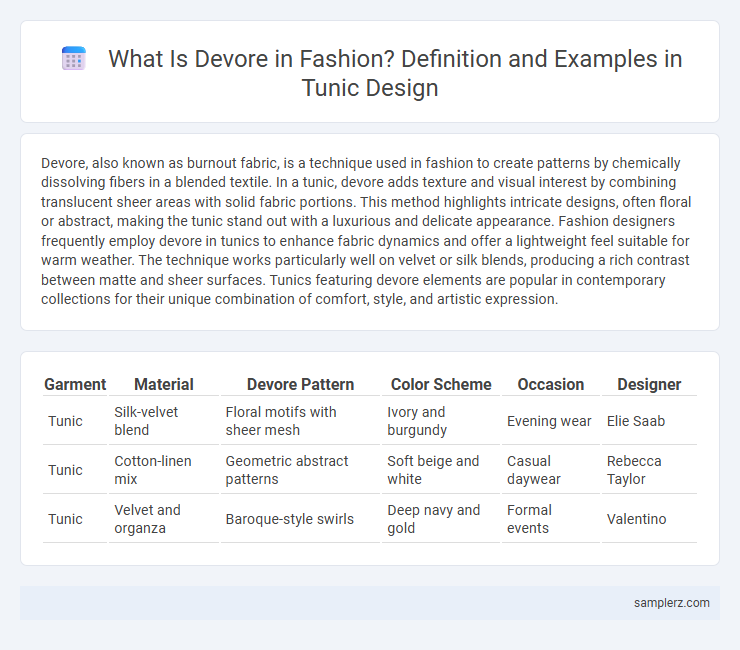Select the Ivory and burgundy cell

(441, 421)
